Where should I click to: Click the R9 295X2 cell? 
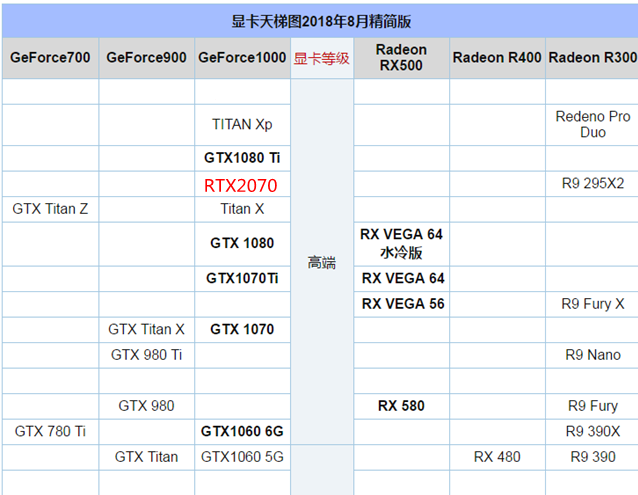(592, 183)
